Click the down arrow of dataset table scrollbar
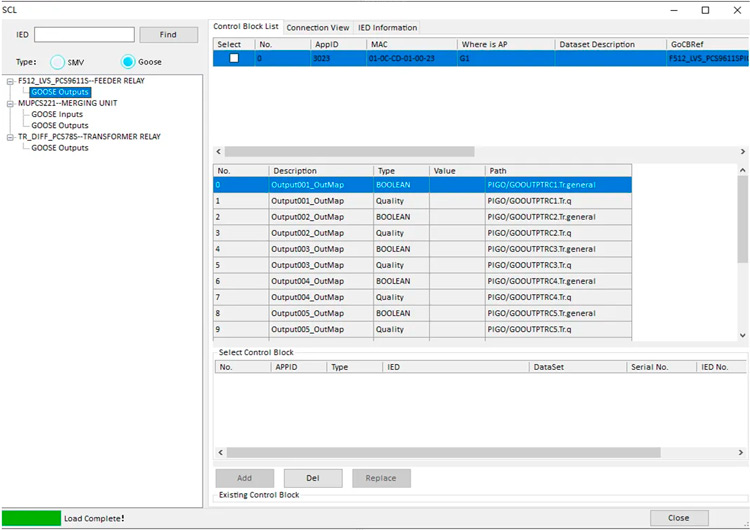The width and height of the screenshot is (750, 530). click(742, 335)
